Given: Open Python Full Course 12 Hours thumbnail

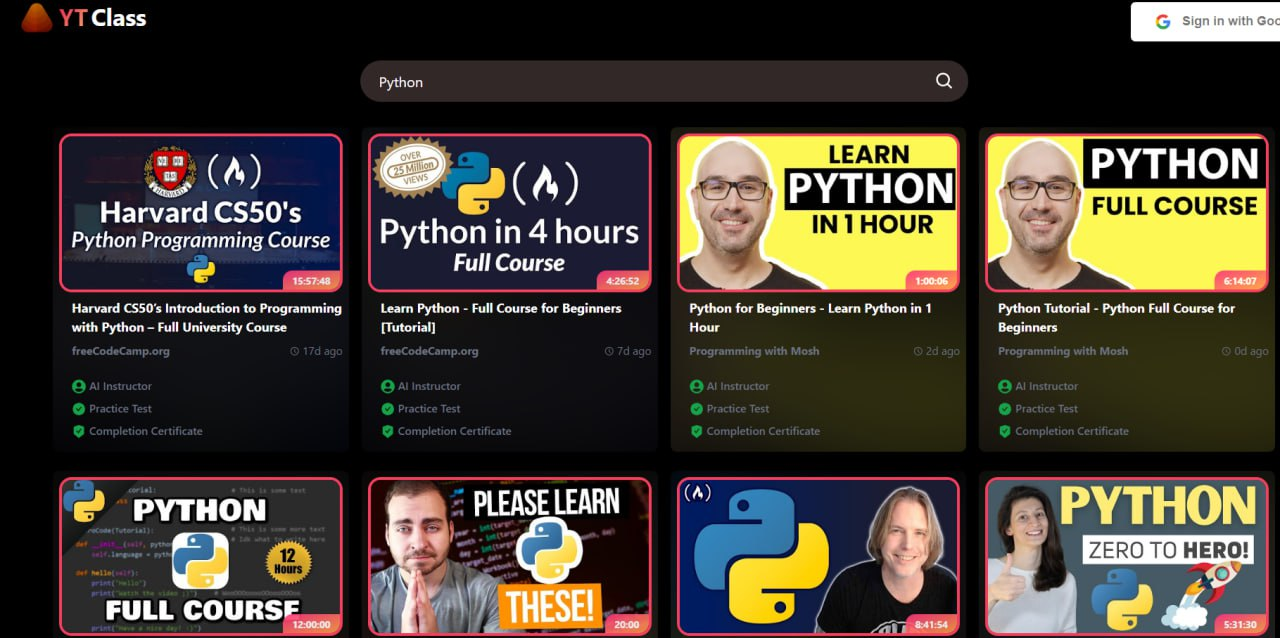Looking at the screenshot, I should click(201, 556).
